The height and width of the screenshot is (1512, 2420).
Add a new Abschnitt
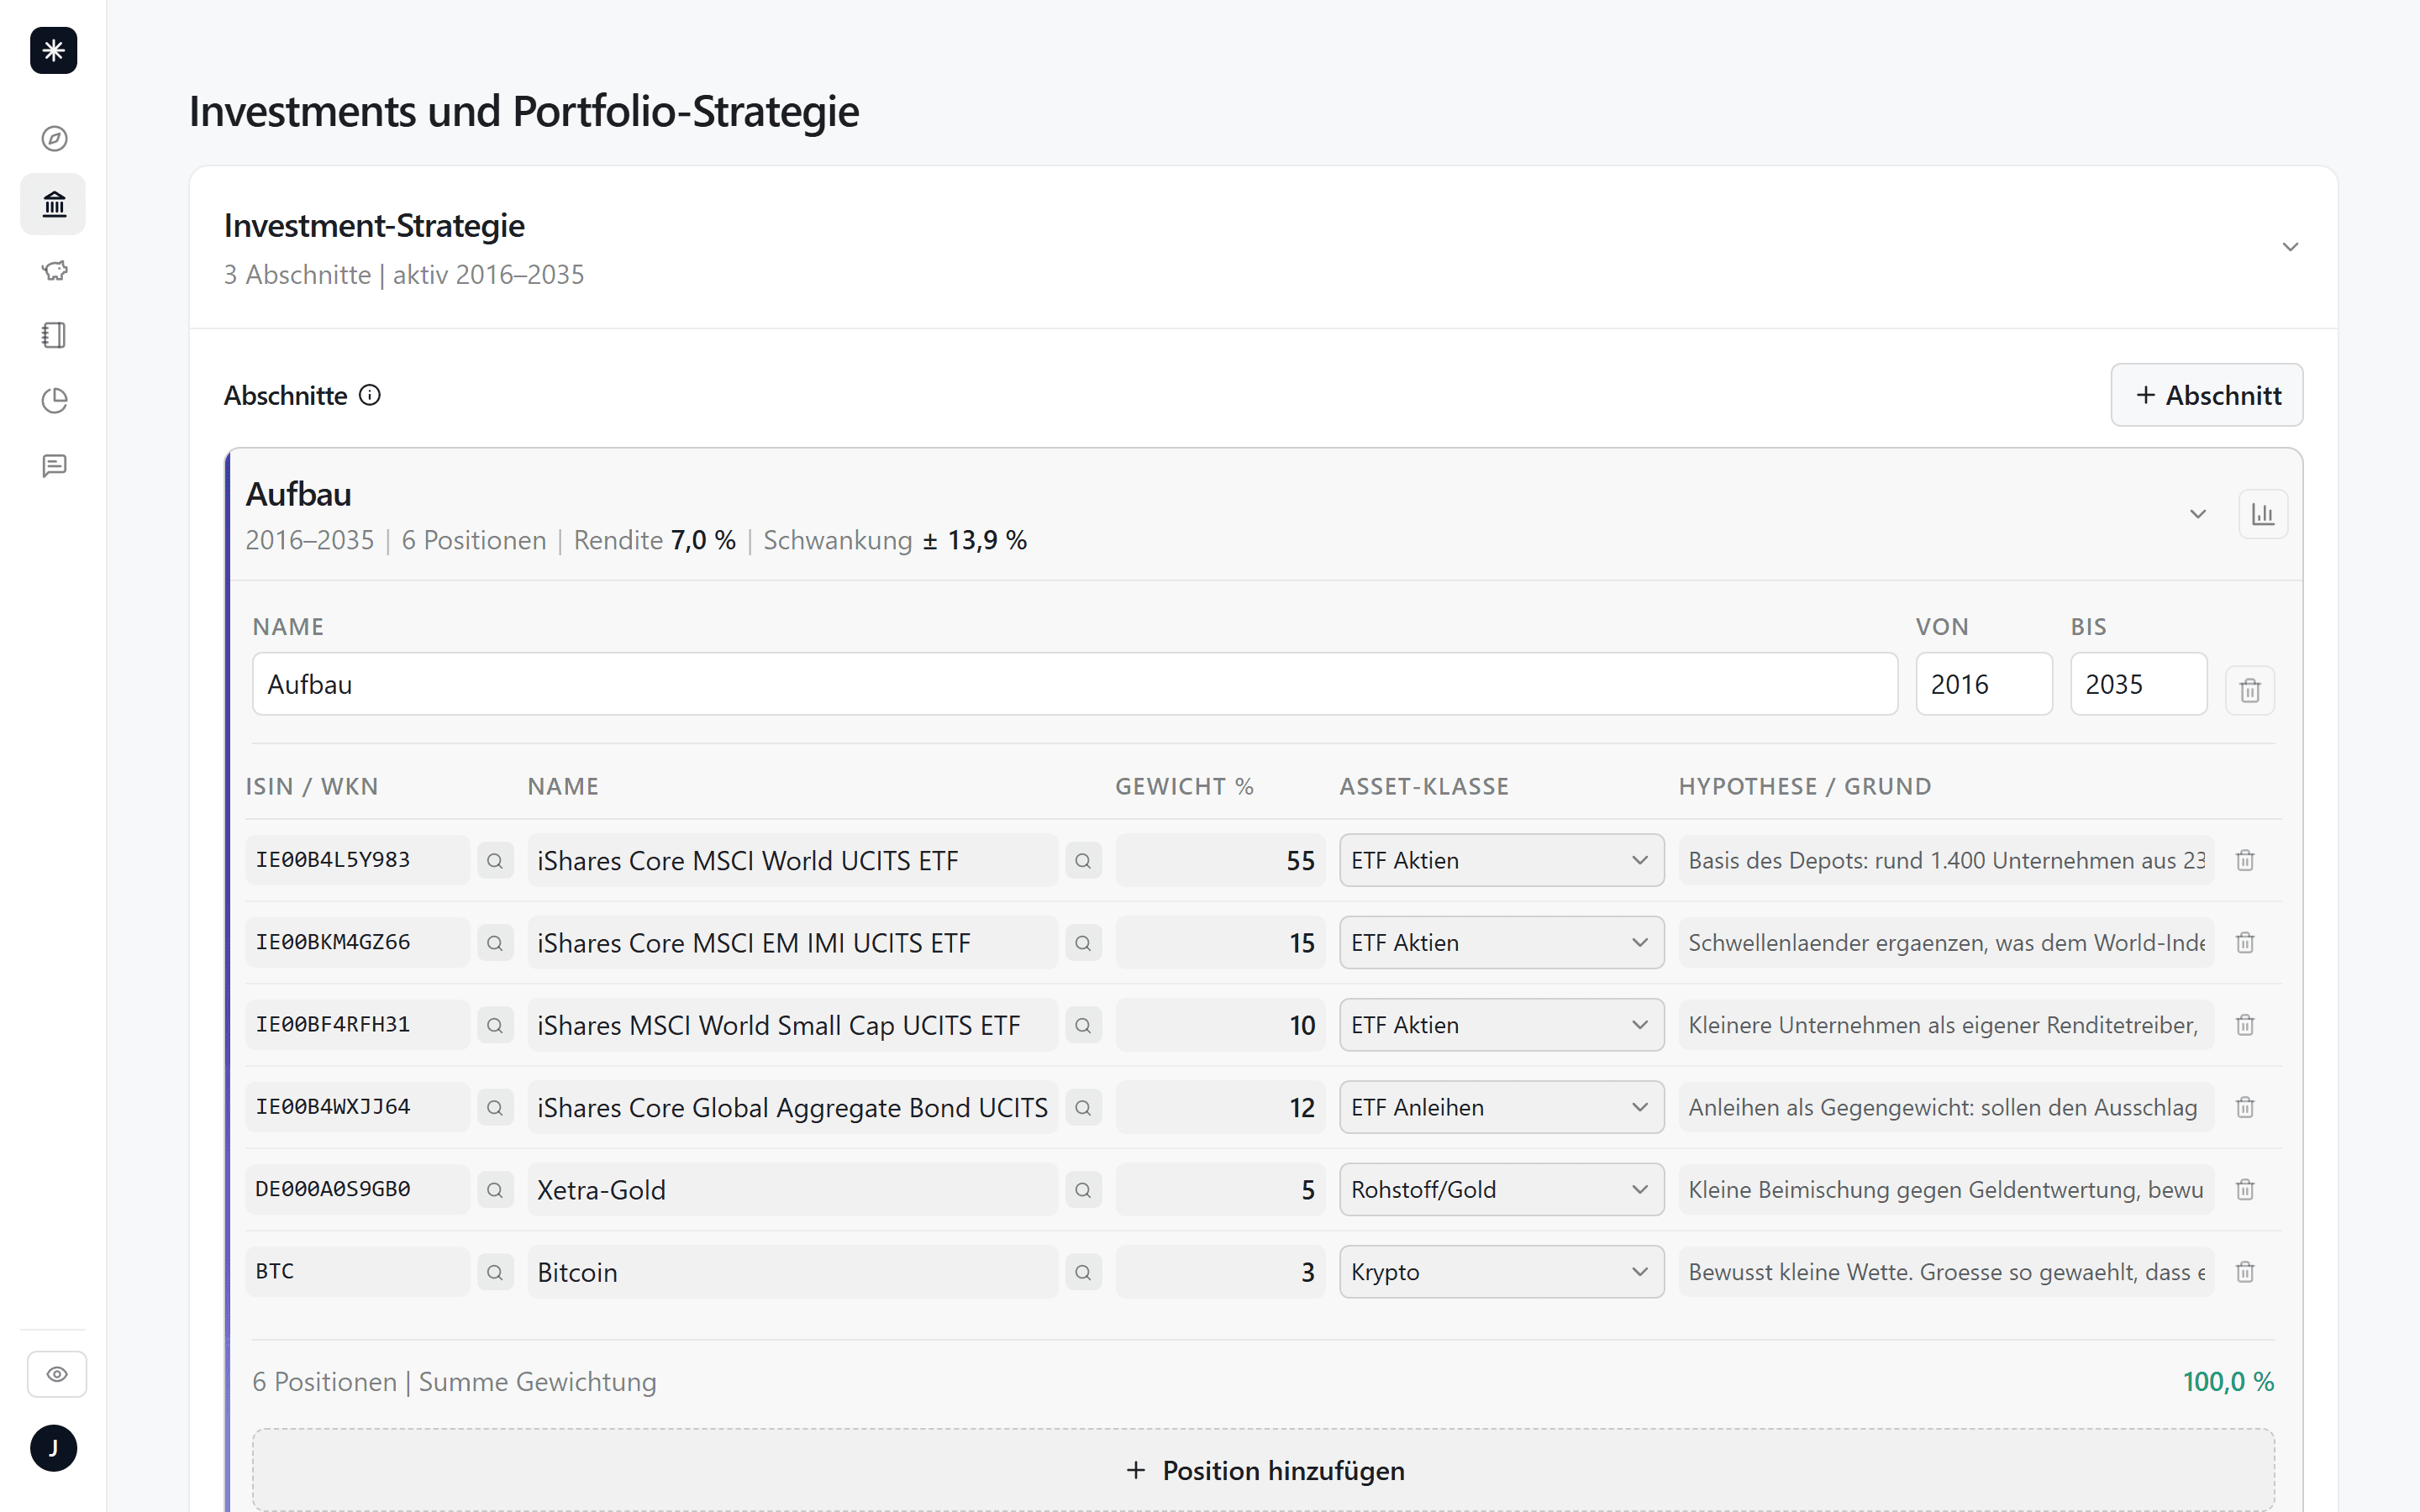[2207, 395]
